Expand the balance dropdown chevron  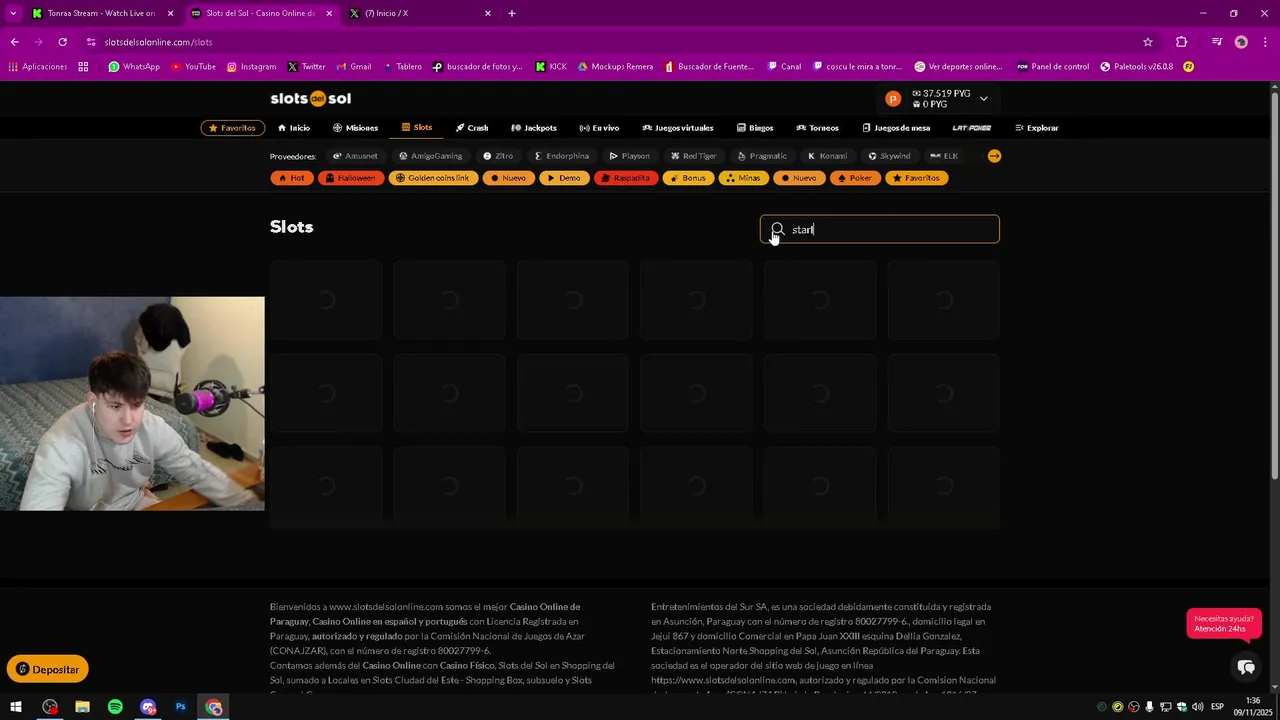[x=984, y=98]
